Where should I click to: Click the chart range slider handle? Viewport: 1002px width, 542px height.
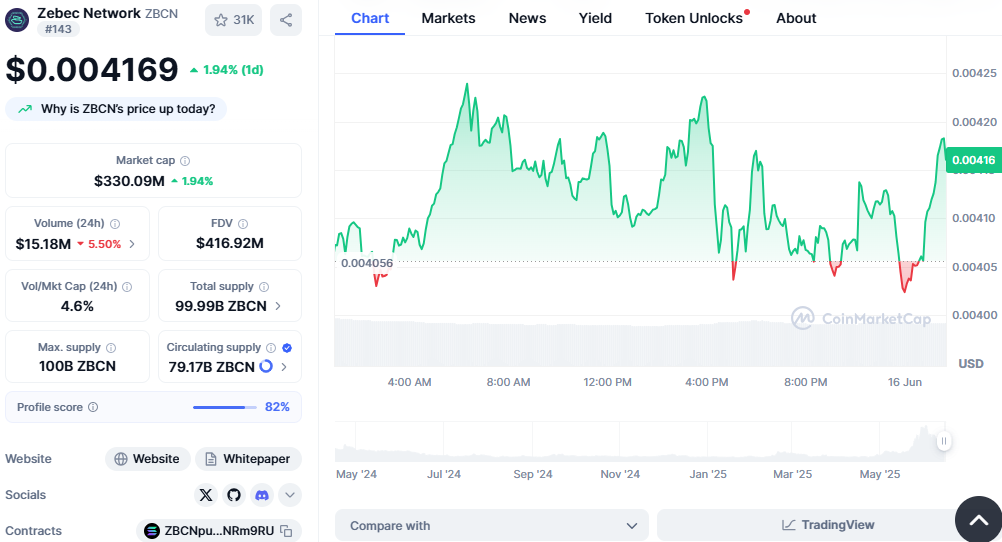point(943,441)
